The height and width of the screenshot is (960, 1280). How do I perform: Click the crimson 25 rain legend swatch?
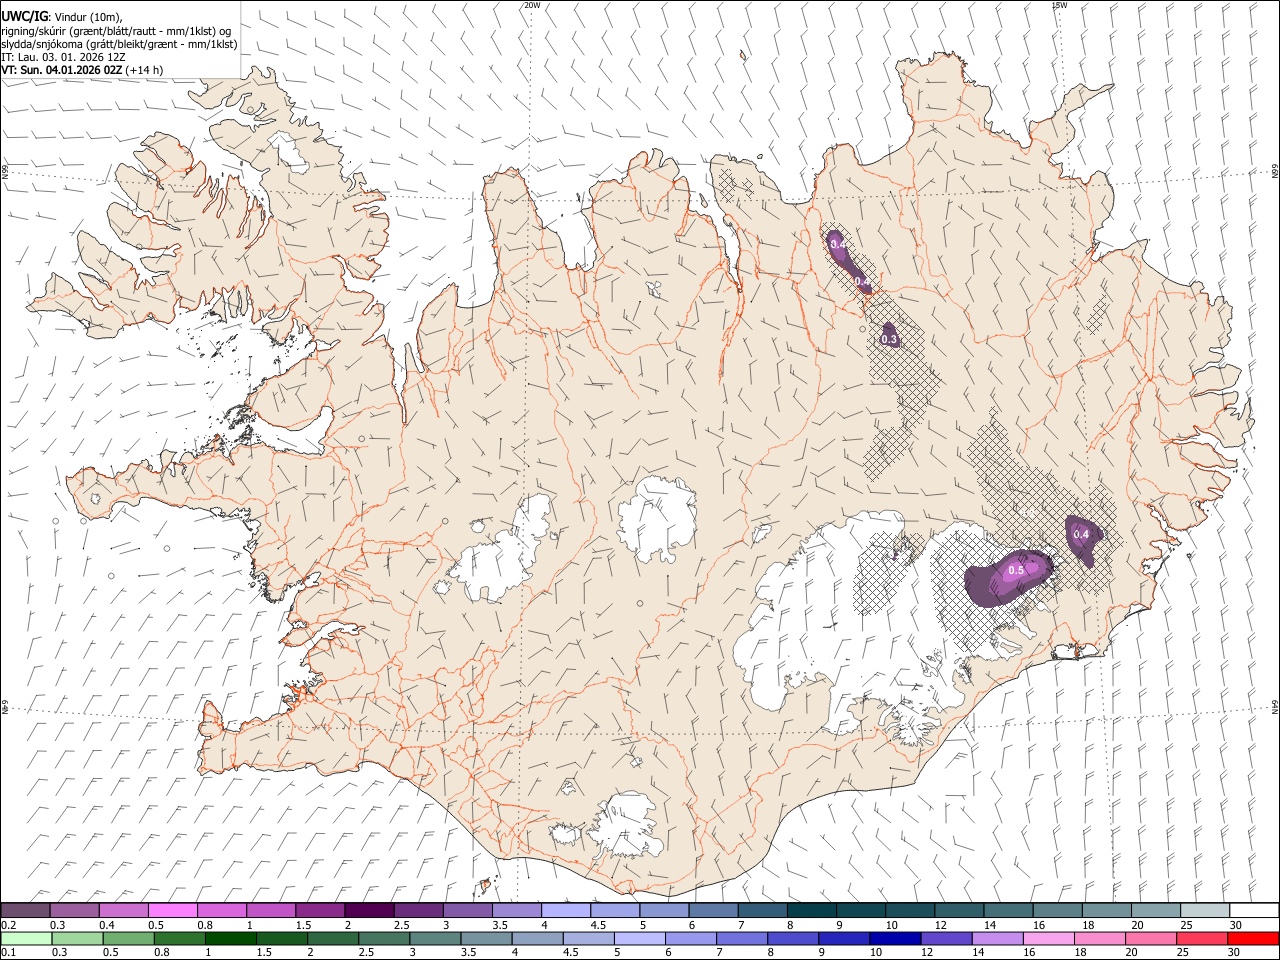tap(1202, 938)
